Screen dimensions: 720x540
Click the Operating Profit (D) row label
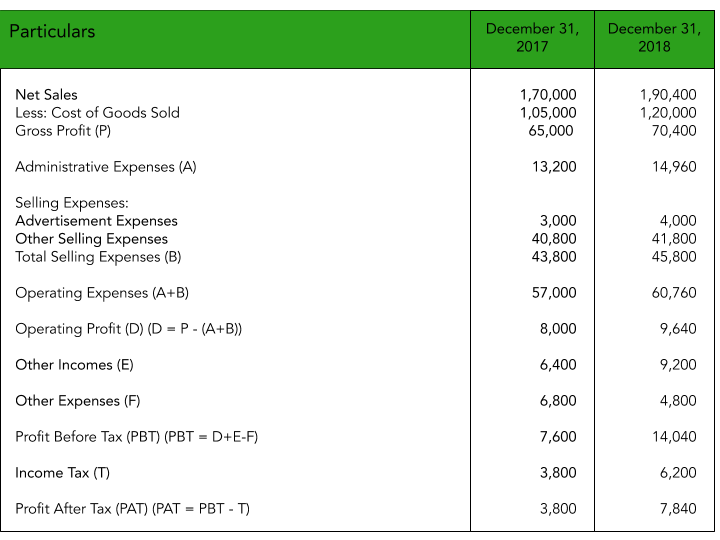[x=128, y=329]
